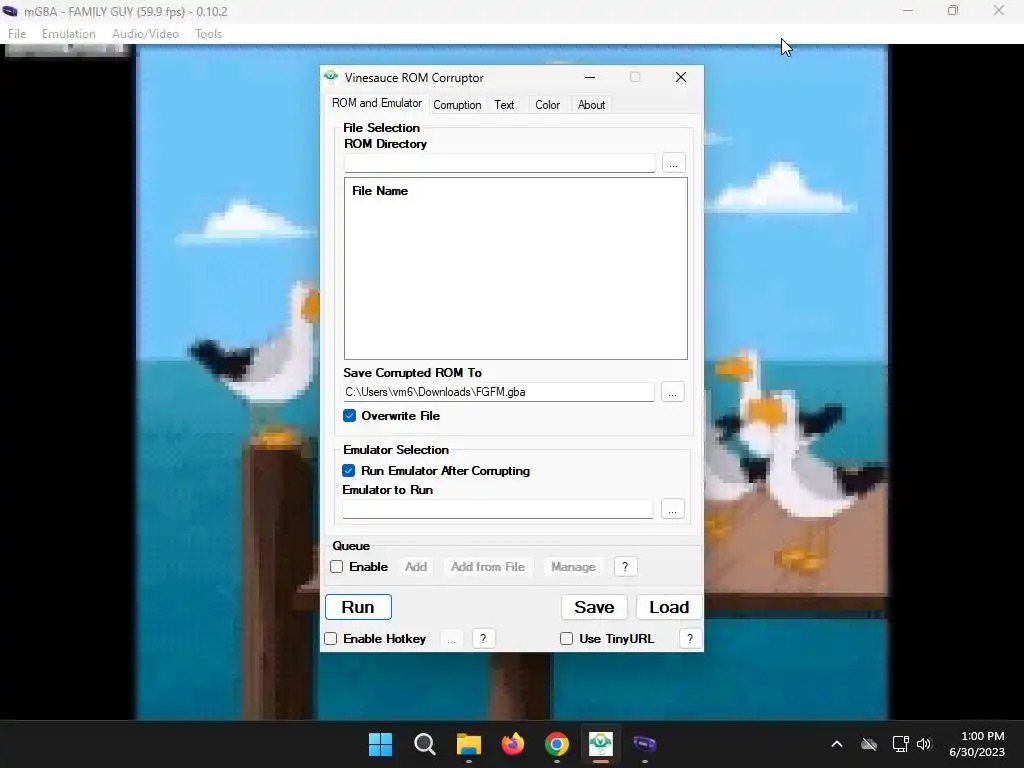This screenshot has width=1024, height=768.
Task: Launch Chrome from taskbar
Action: click(556, 744)
